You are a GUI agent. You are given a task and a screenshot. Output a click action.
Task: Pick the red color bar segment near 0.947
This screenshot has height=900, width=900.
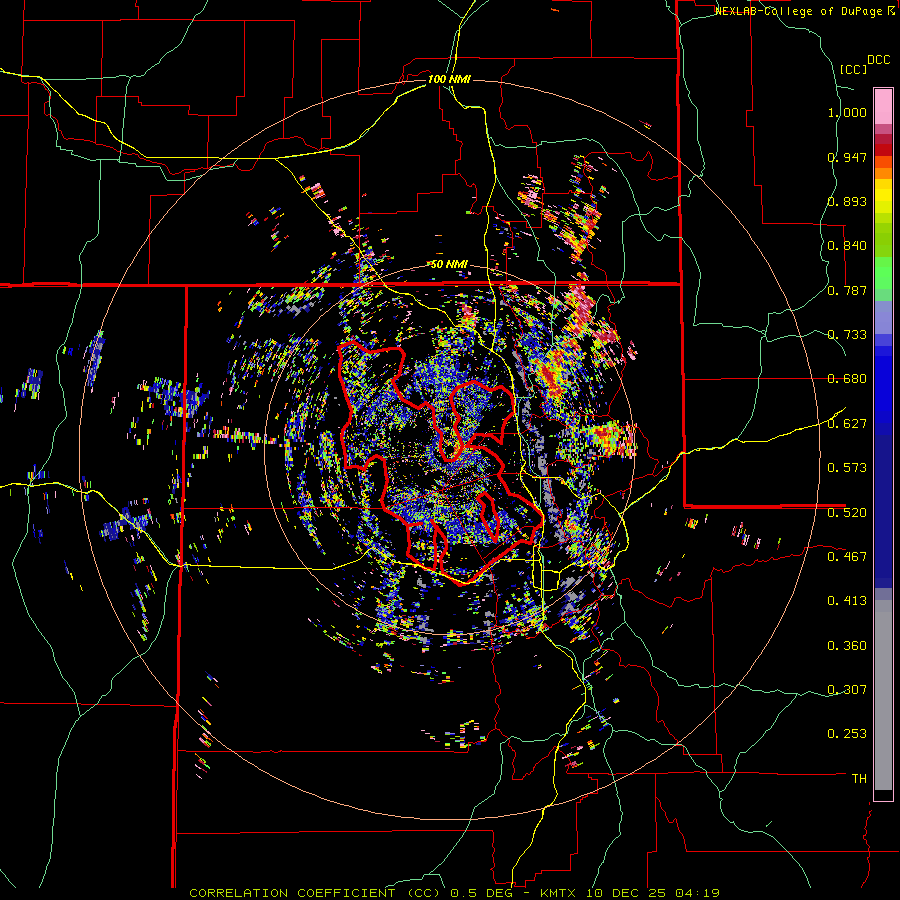pyautogui.click(x=883, y=150)
